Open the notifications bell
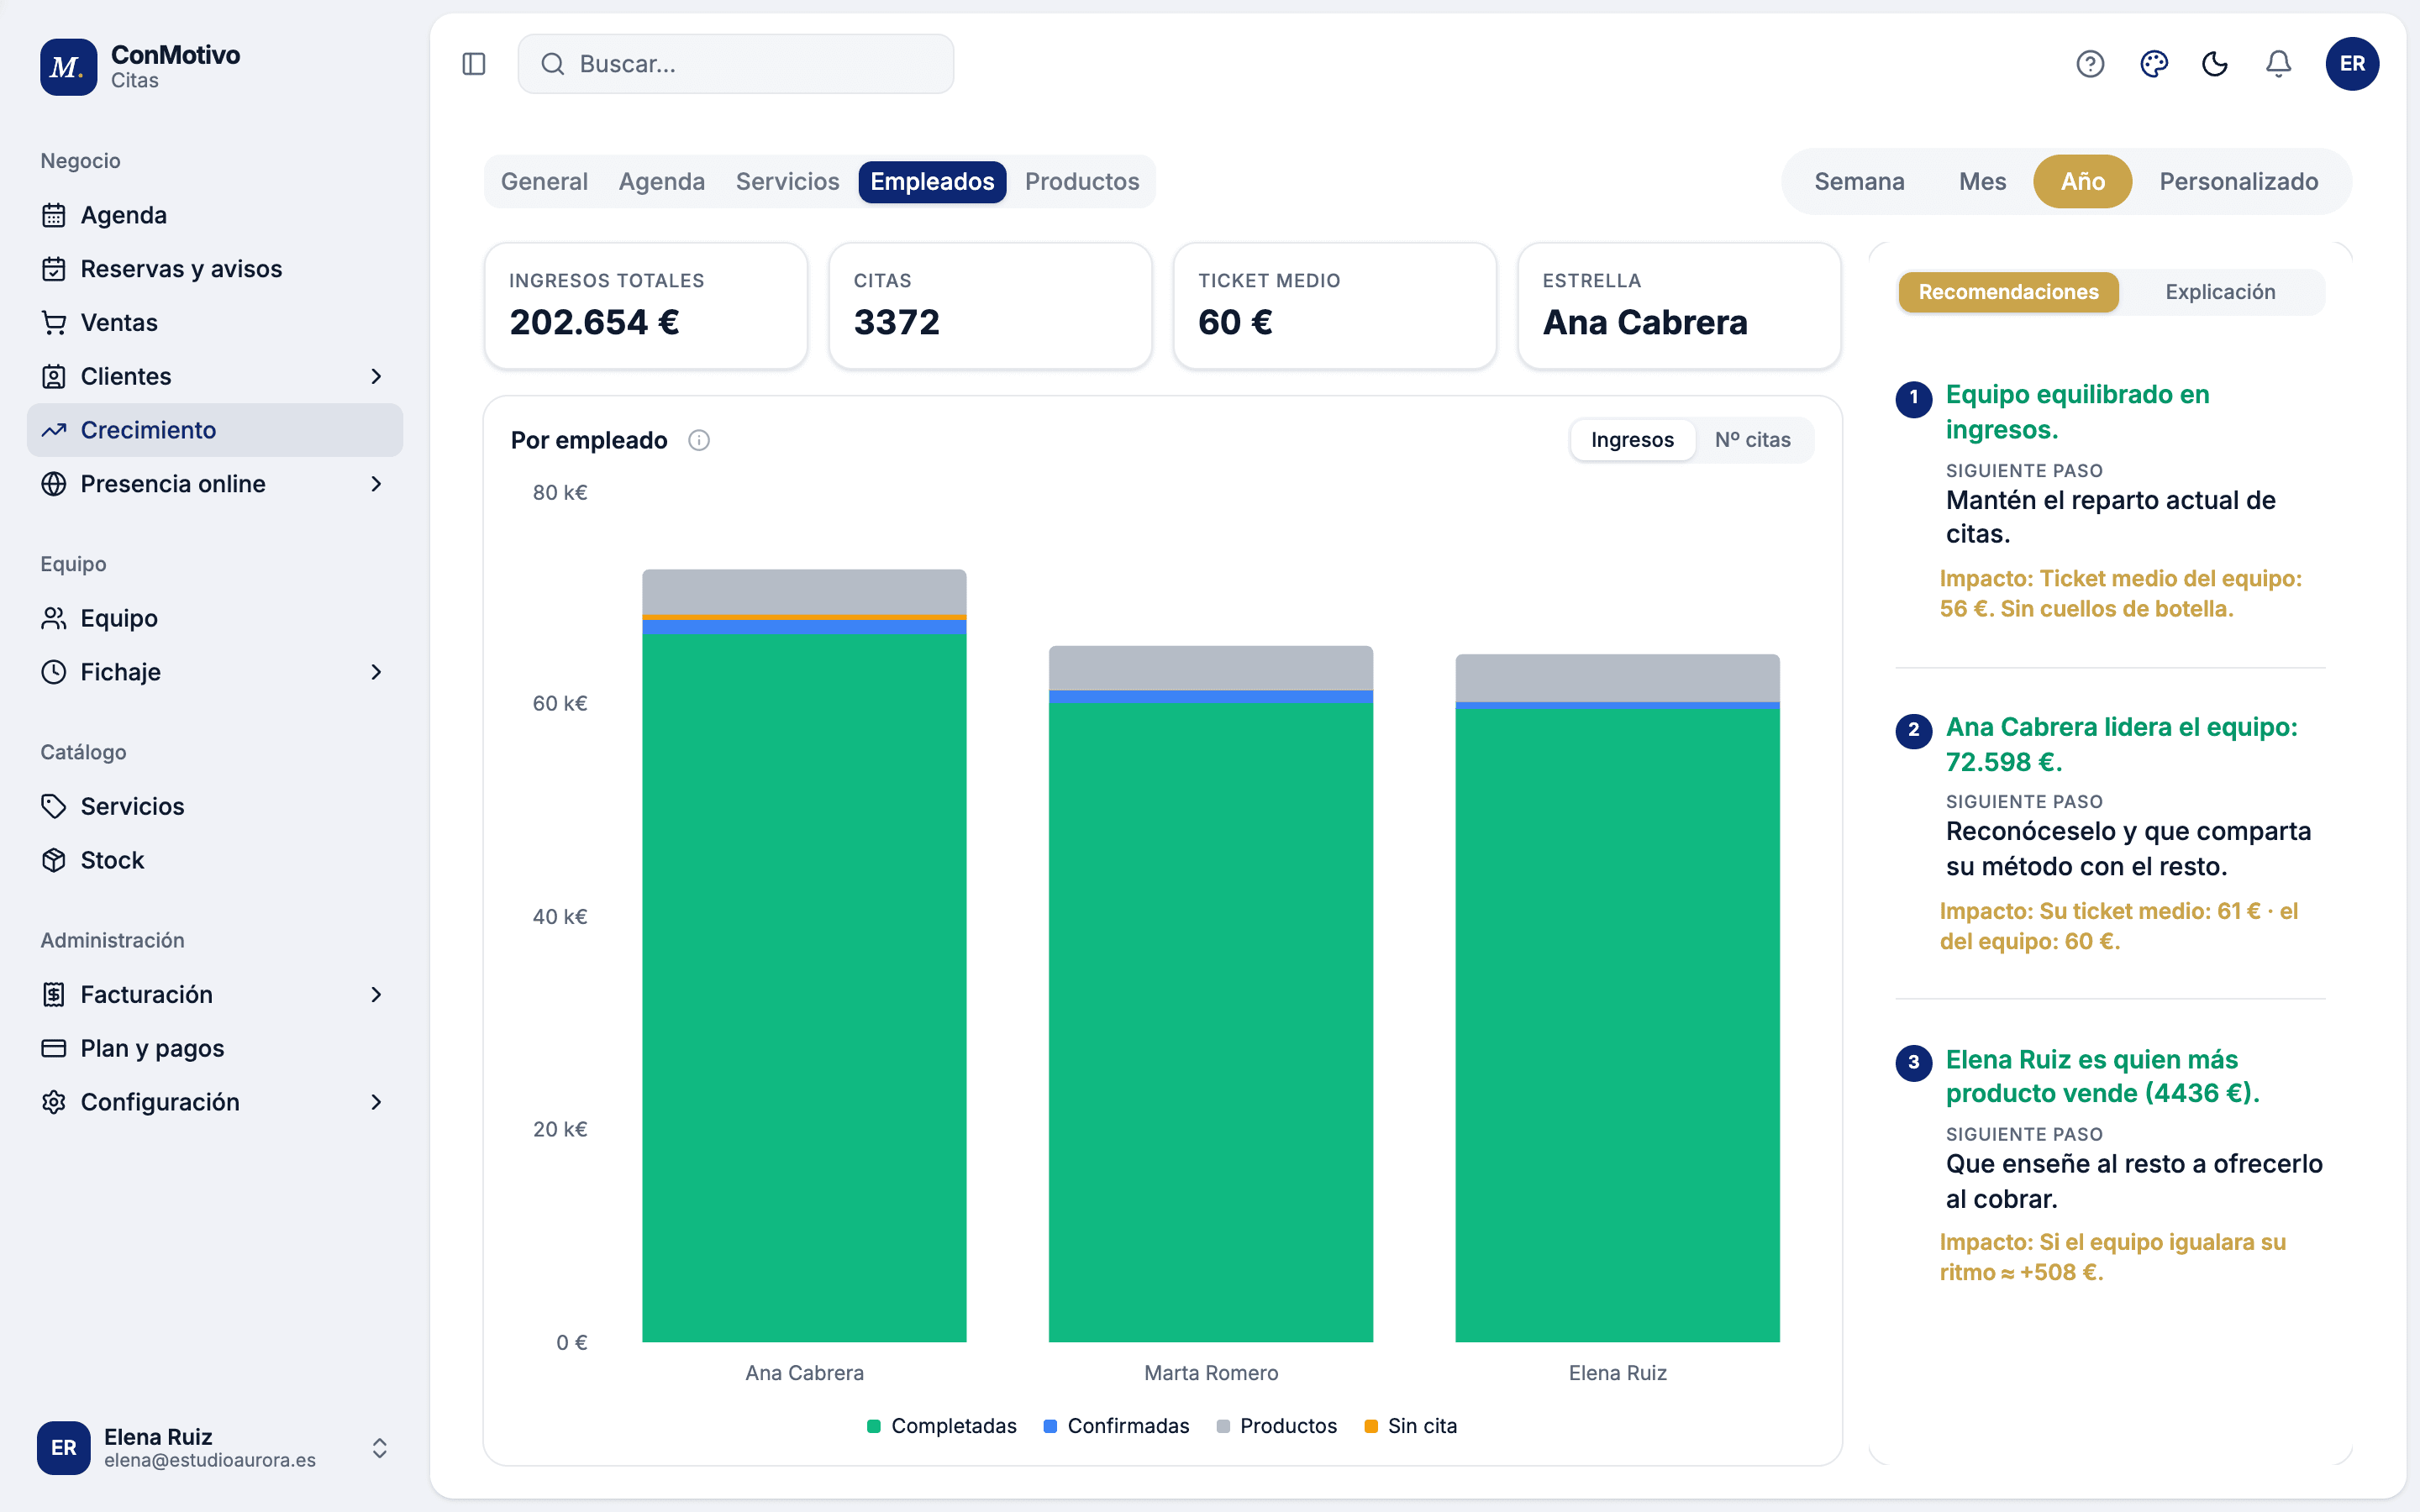The width and height of the screenshot is (2420, 1512). click(x=2278, y=64)
